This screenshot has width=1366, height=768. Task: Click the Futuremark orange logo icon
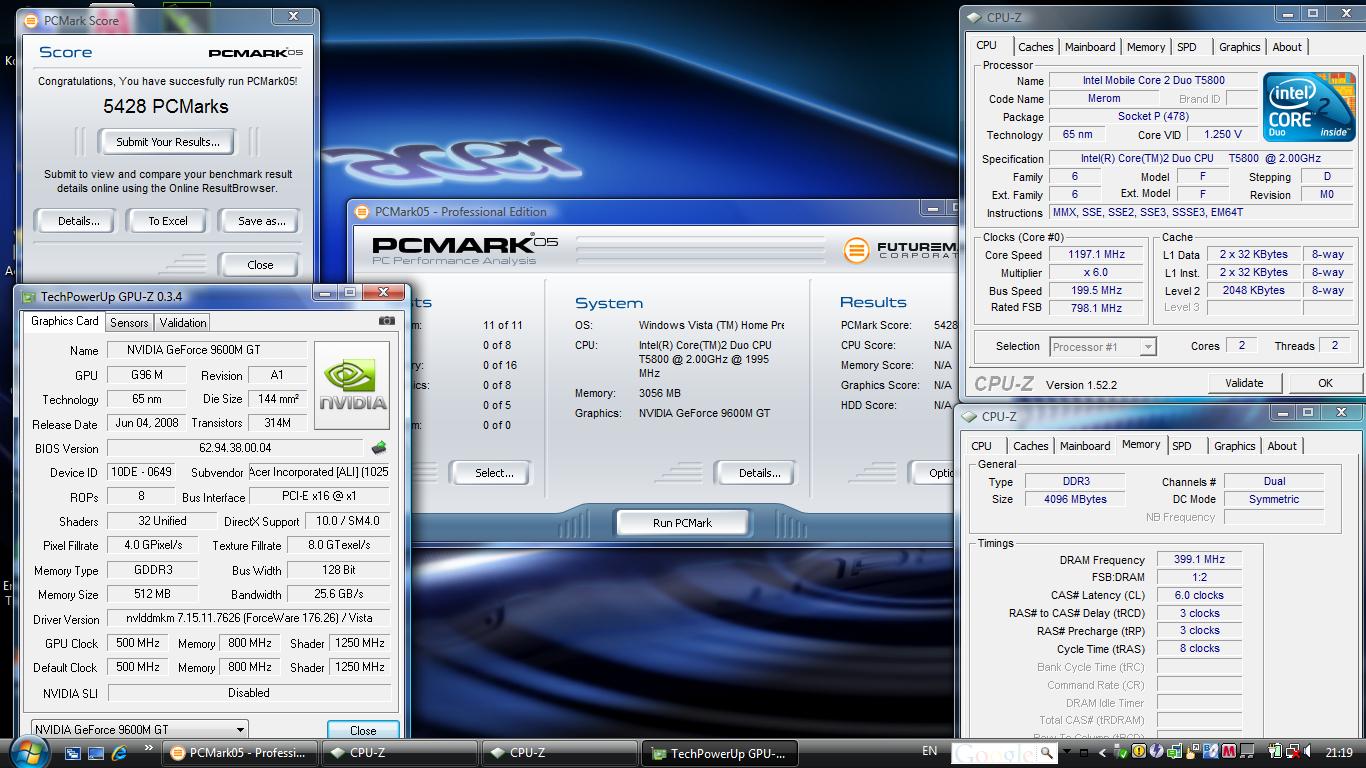click(x=855, y=250)
